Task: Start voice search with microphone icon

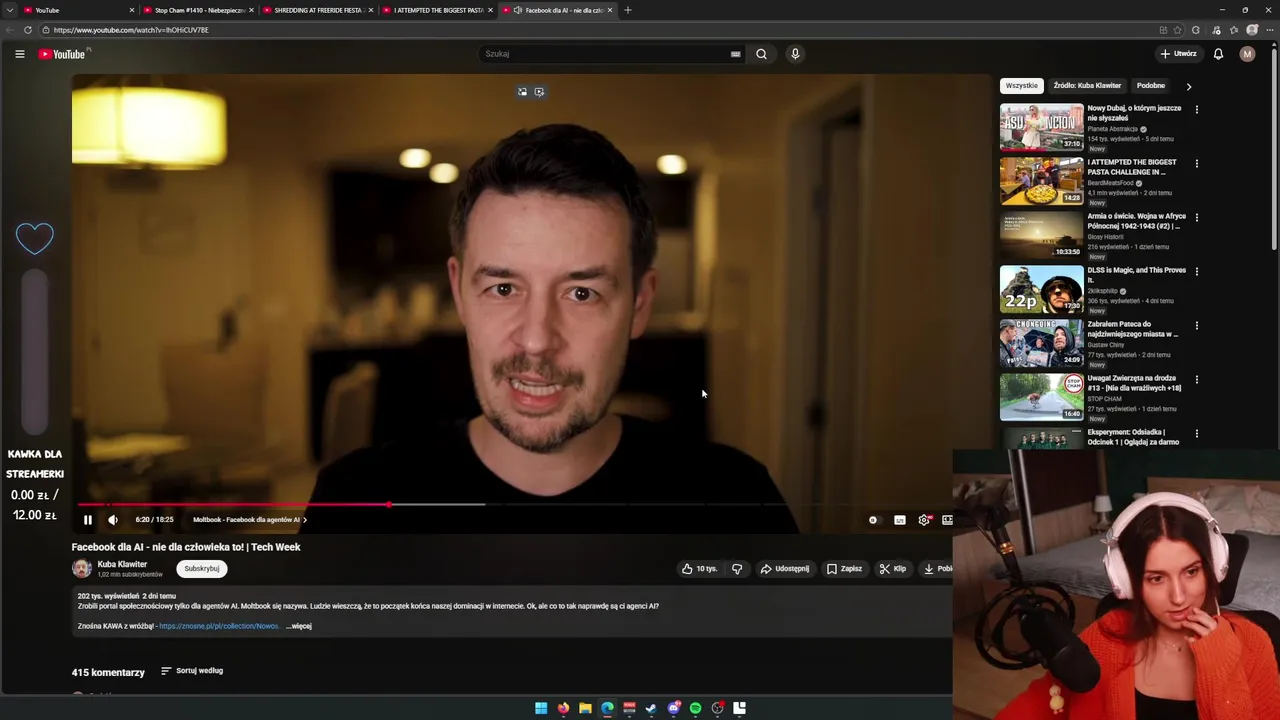Action: (x=795, y=54)
